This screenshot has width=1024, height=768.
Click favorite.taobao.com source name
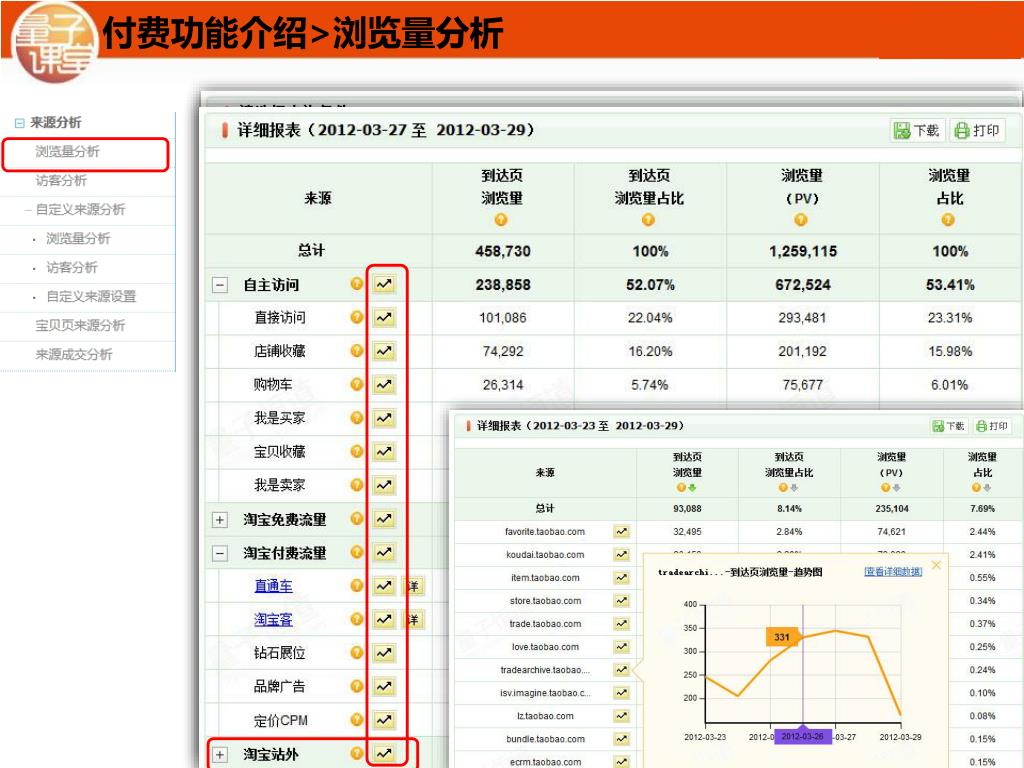tap(545, 532)
